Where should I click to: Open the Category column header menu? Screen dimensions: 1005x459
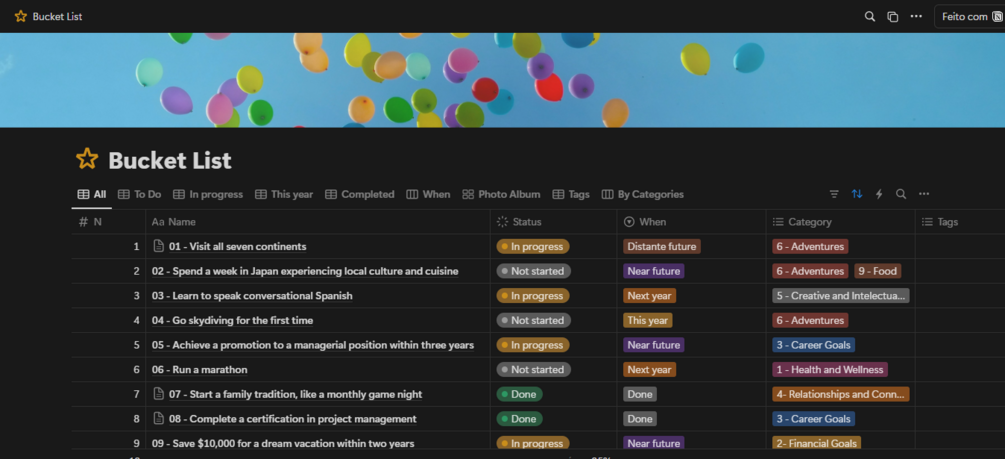point(809,222)
